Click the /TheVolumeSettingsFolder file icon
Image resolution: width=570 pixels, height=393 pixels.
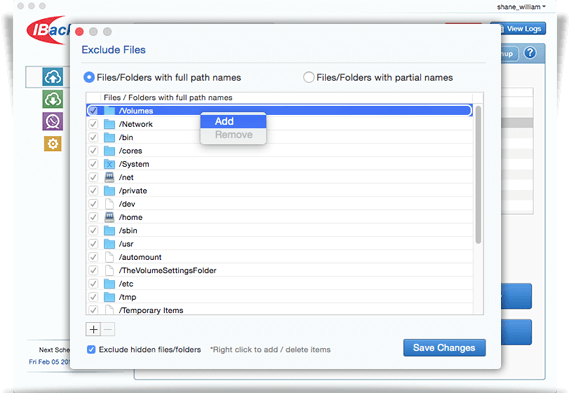(x=109, y=270)
